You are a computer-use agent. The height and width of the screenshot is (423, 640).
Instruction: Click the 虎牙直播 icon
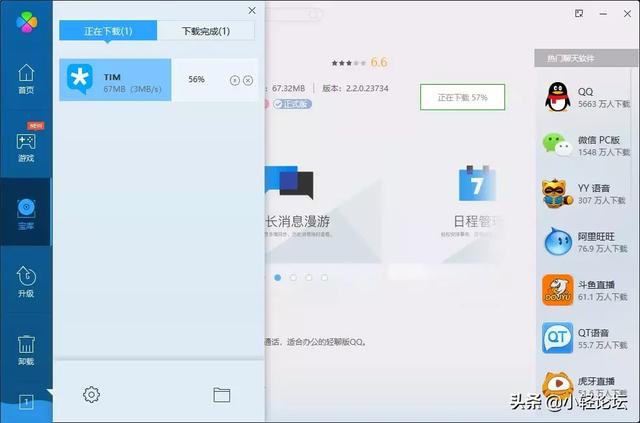click(558, 385)
